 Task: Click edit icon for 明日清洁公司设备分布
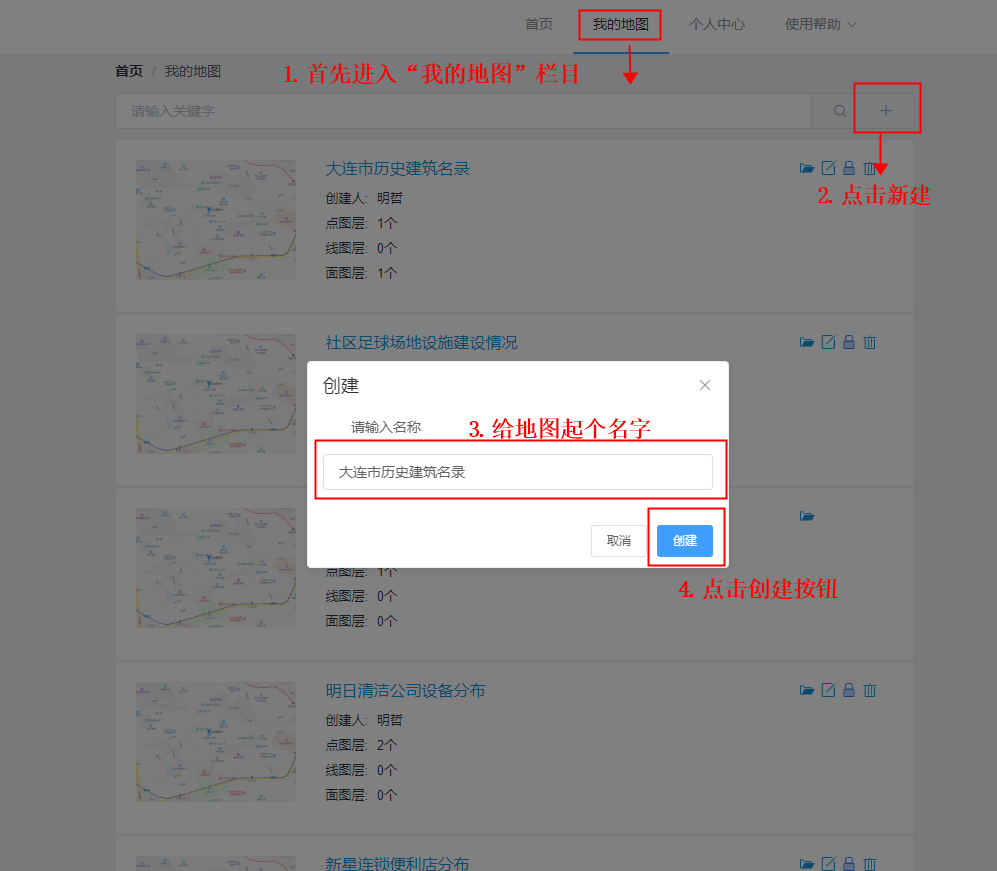tap(828, 690)
